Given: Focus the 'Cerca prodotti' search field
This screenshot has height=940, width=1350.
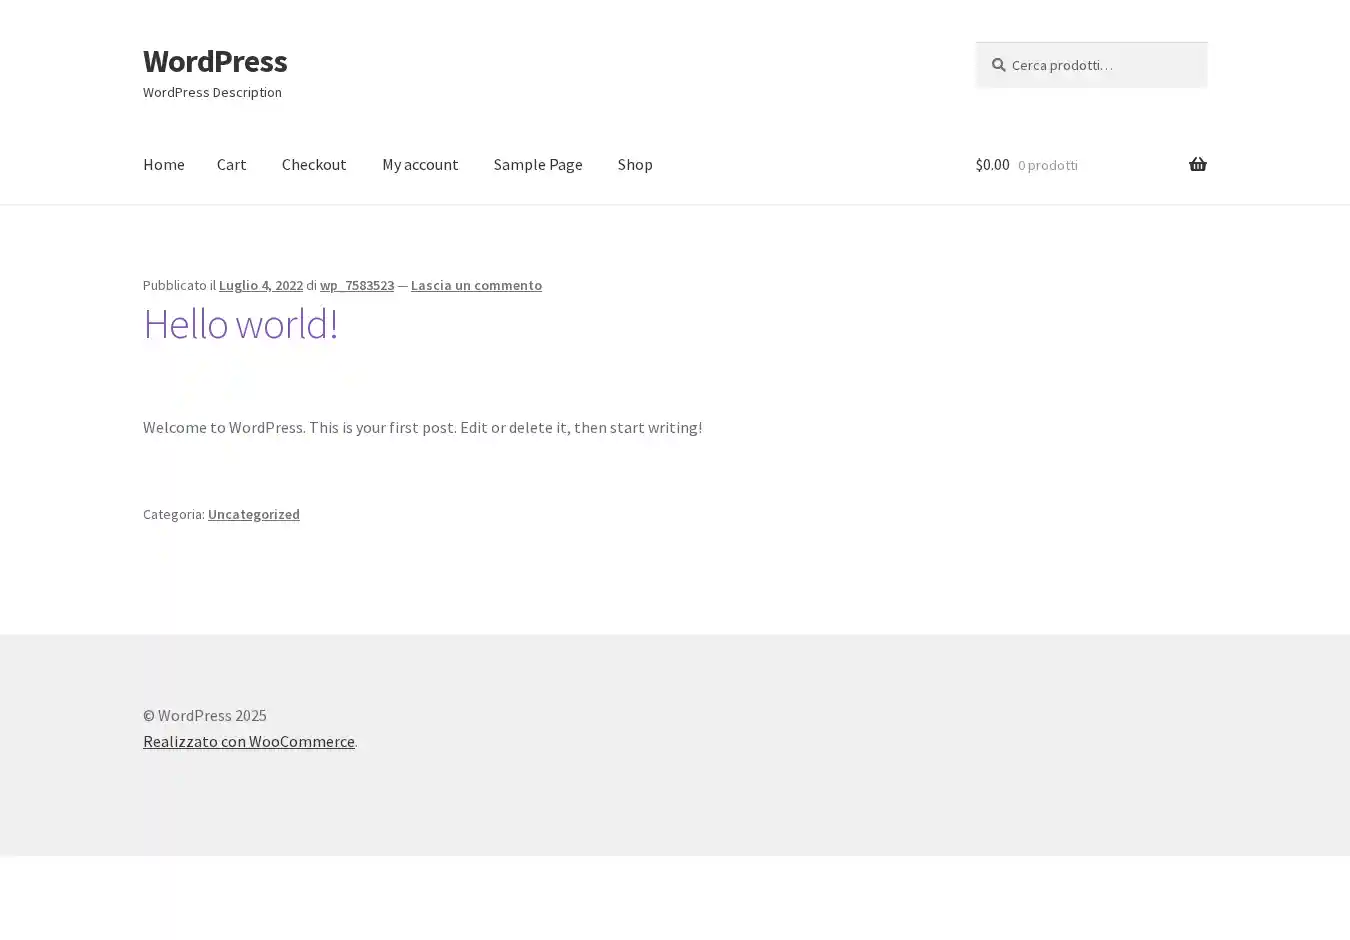Looking at the screenshot, I should (1100, 65).
